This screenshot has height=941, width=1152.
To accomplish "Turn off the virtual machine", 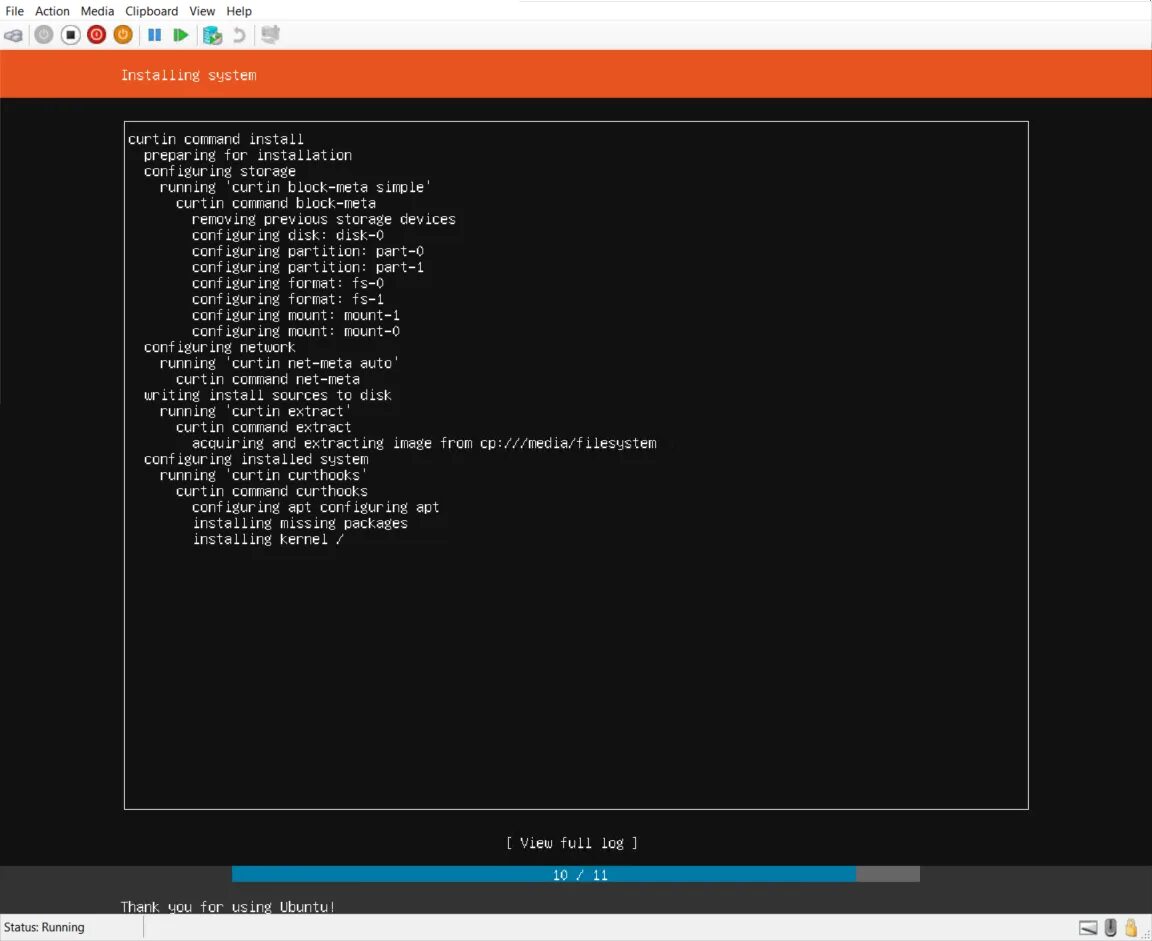I will coord(71,34).
